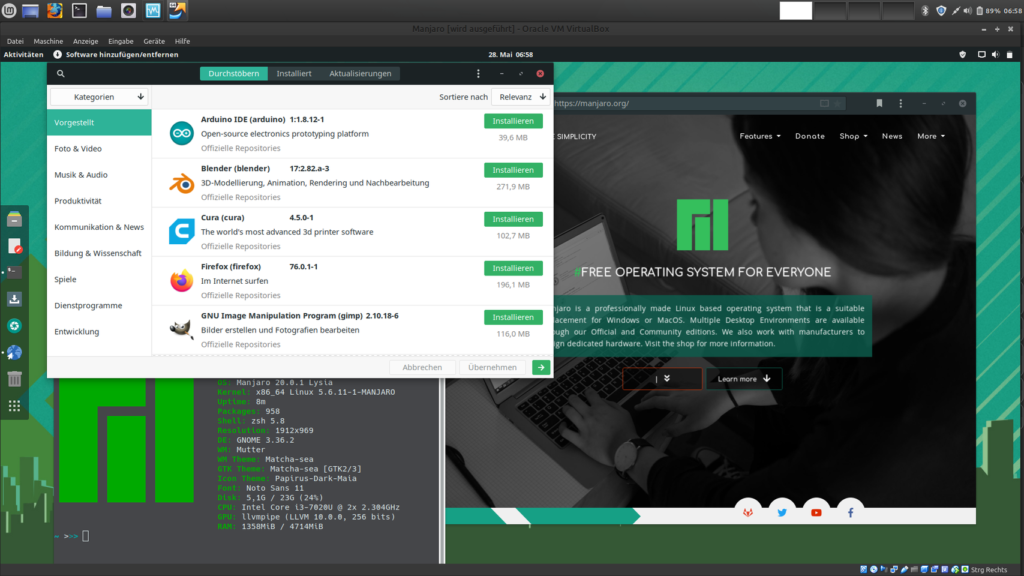Click the Blender application icon

coord(181,183)
